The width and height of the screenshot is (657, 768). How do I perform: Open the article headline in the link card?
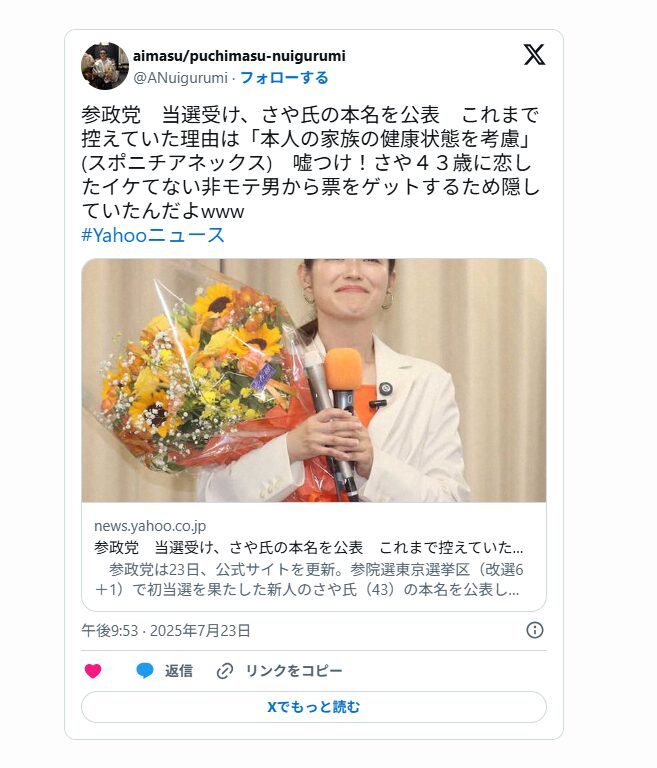coord(309,547)
